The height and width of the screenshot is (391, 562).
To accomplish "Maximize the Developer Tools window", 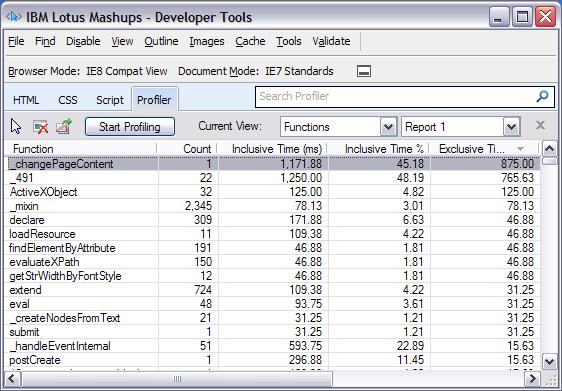I will [522, 17].
